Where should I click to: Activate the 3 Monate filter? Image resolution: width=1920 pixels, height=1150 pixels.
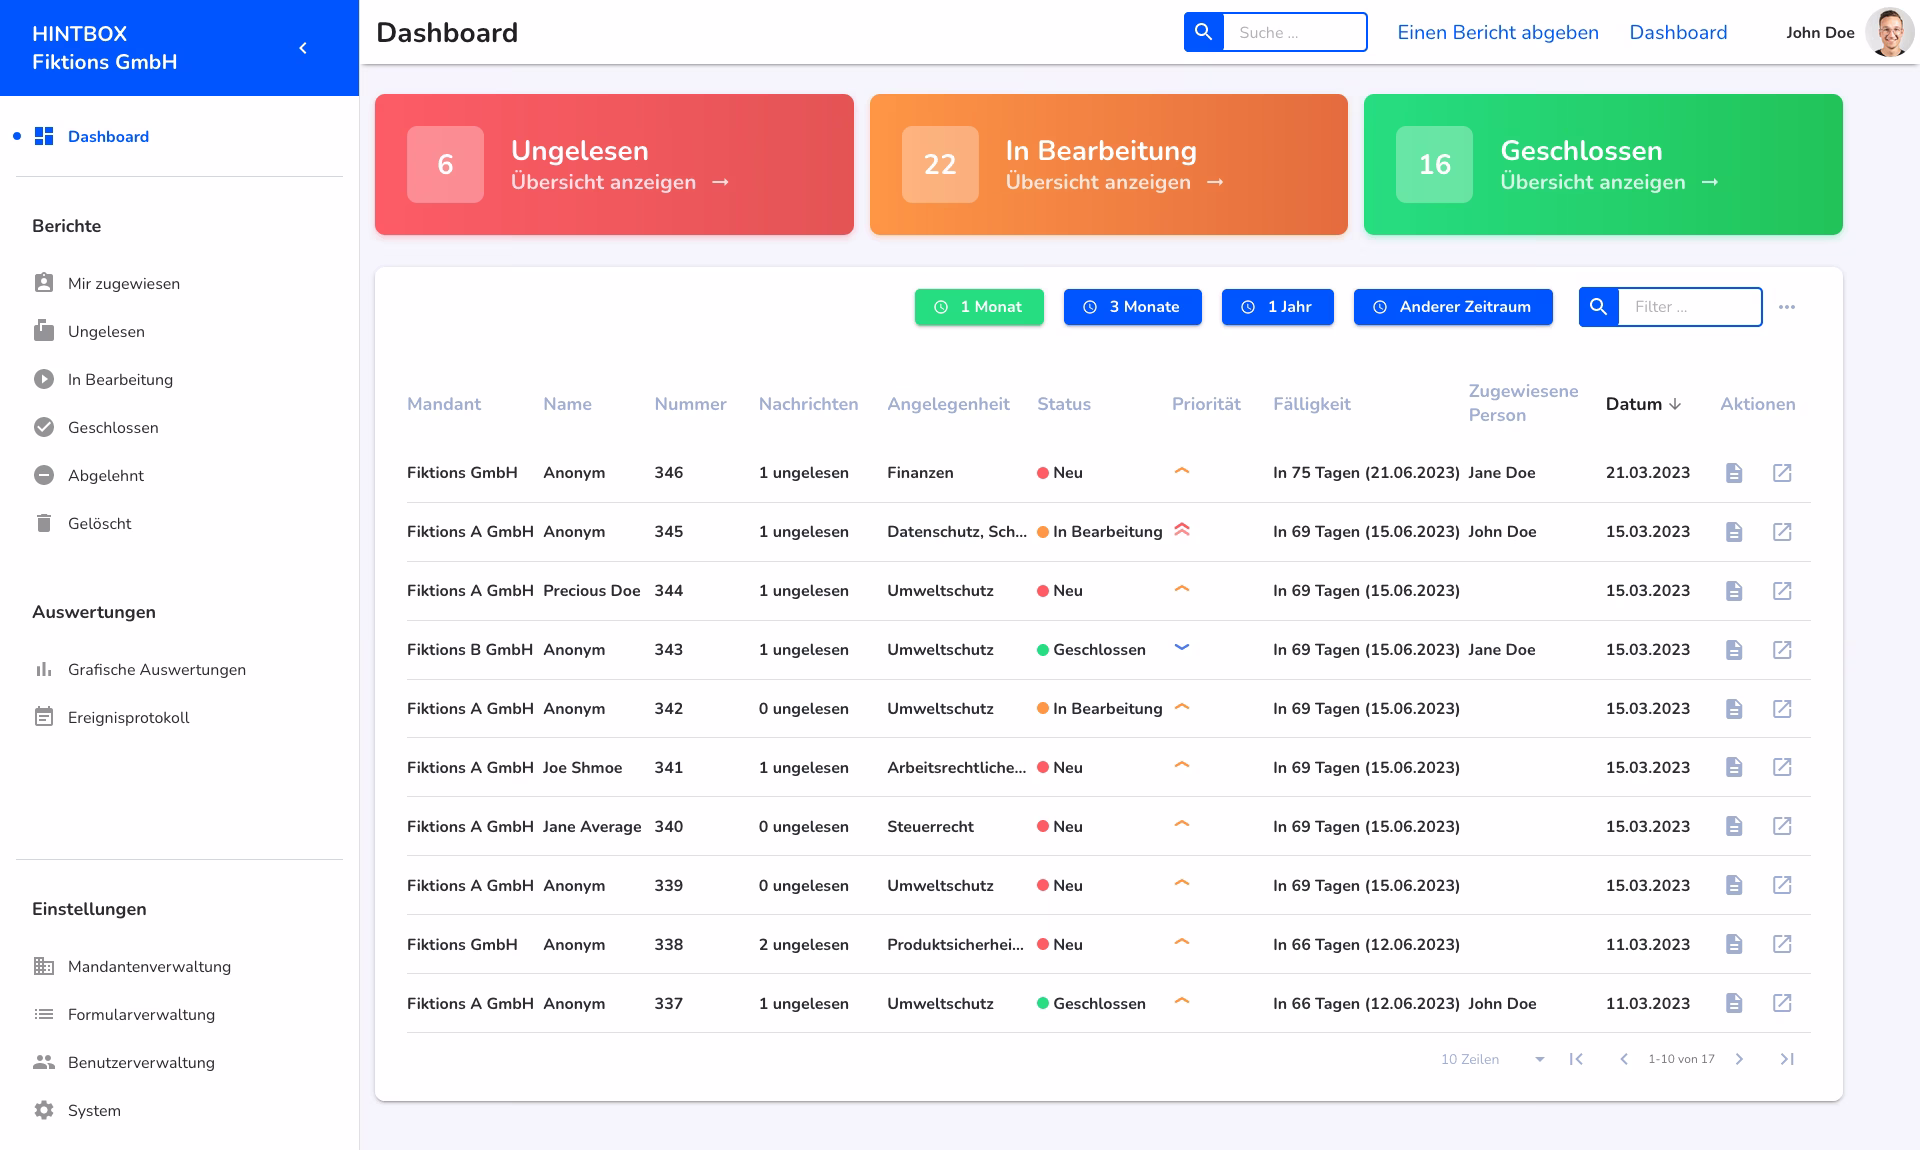[1133, 307]
